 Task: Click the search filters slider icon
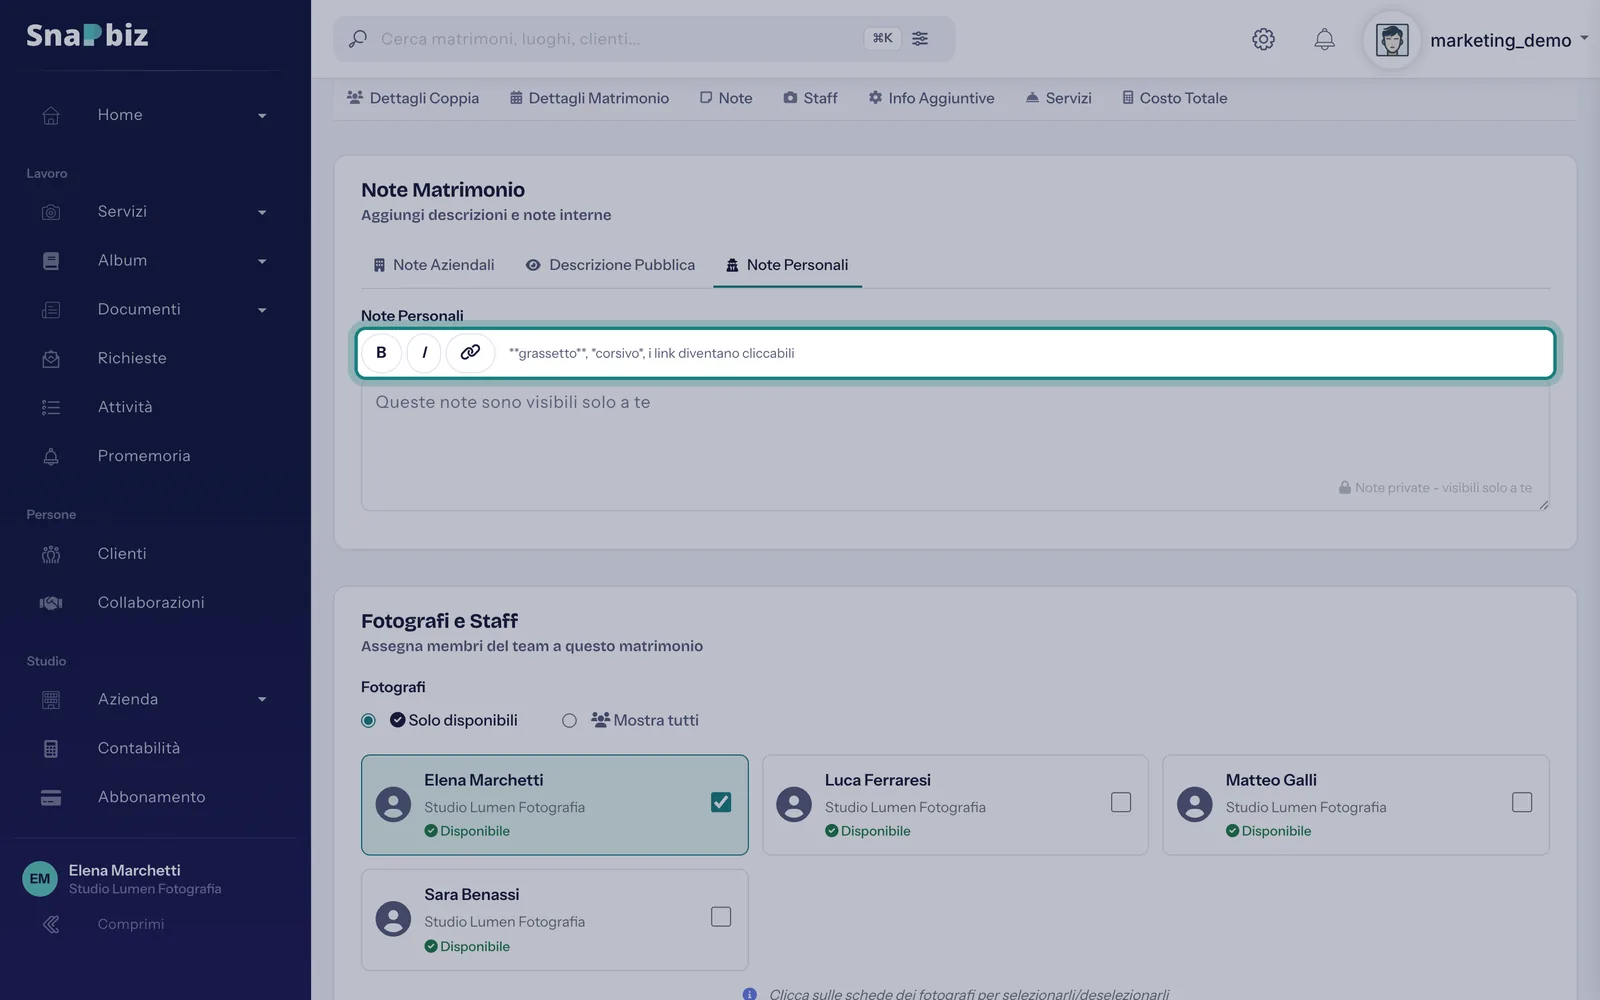click(x=920, y=39)
